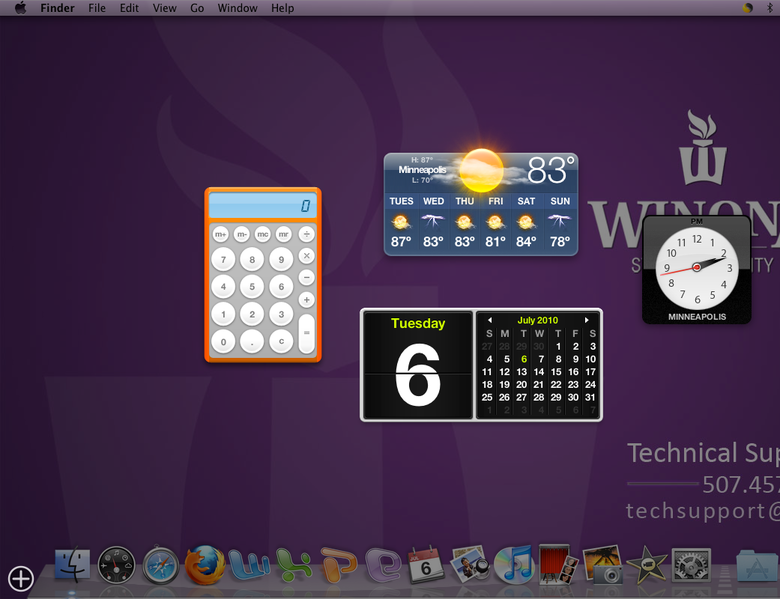This screenshot has height=599, width=780.
Task: Select July 17 in the calendar widget
Action: 590,372
